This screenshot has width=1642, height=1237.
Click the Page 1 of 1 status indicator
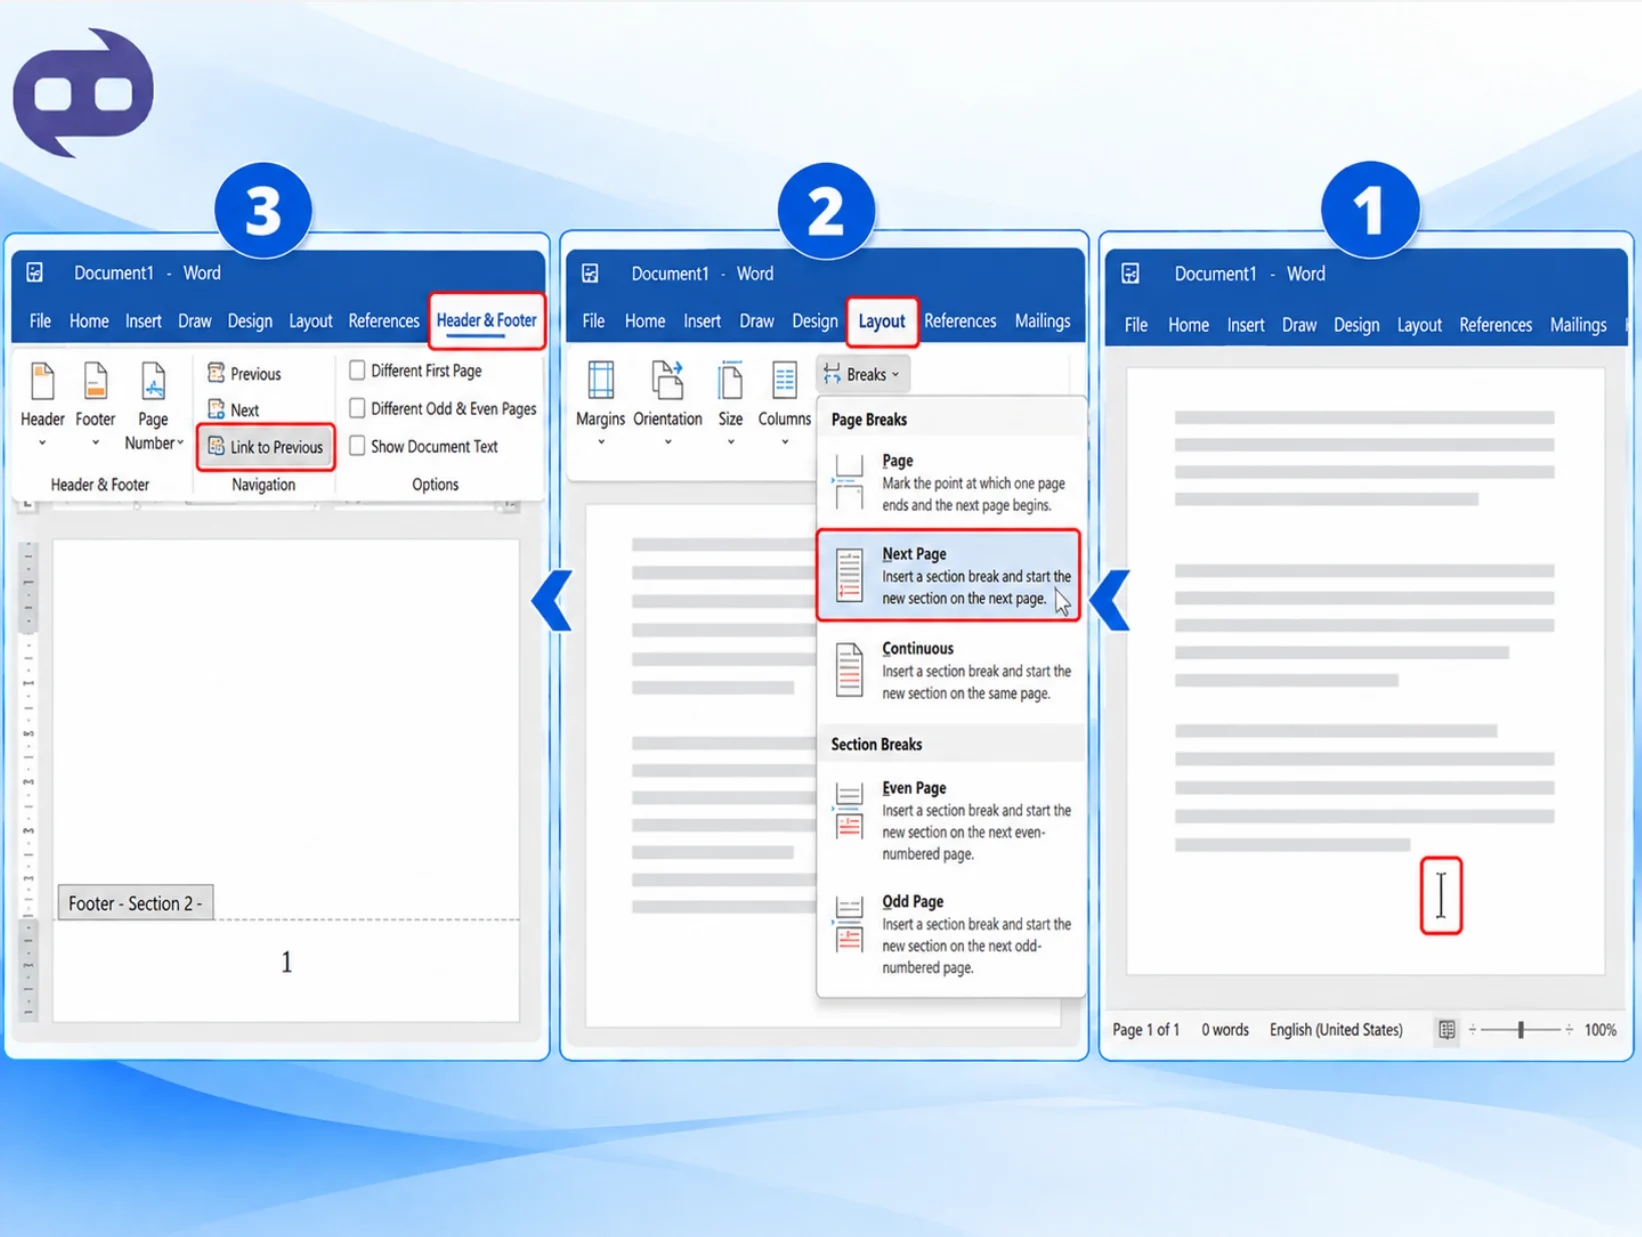[x=1146, y=1030]
